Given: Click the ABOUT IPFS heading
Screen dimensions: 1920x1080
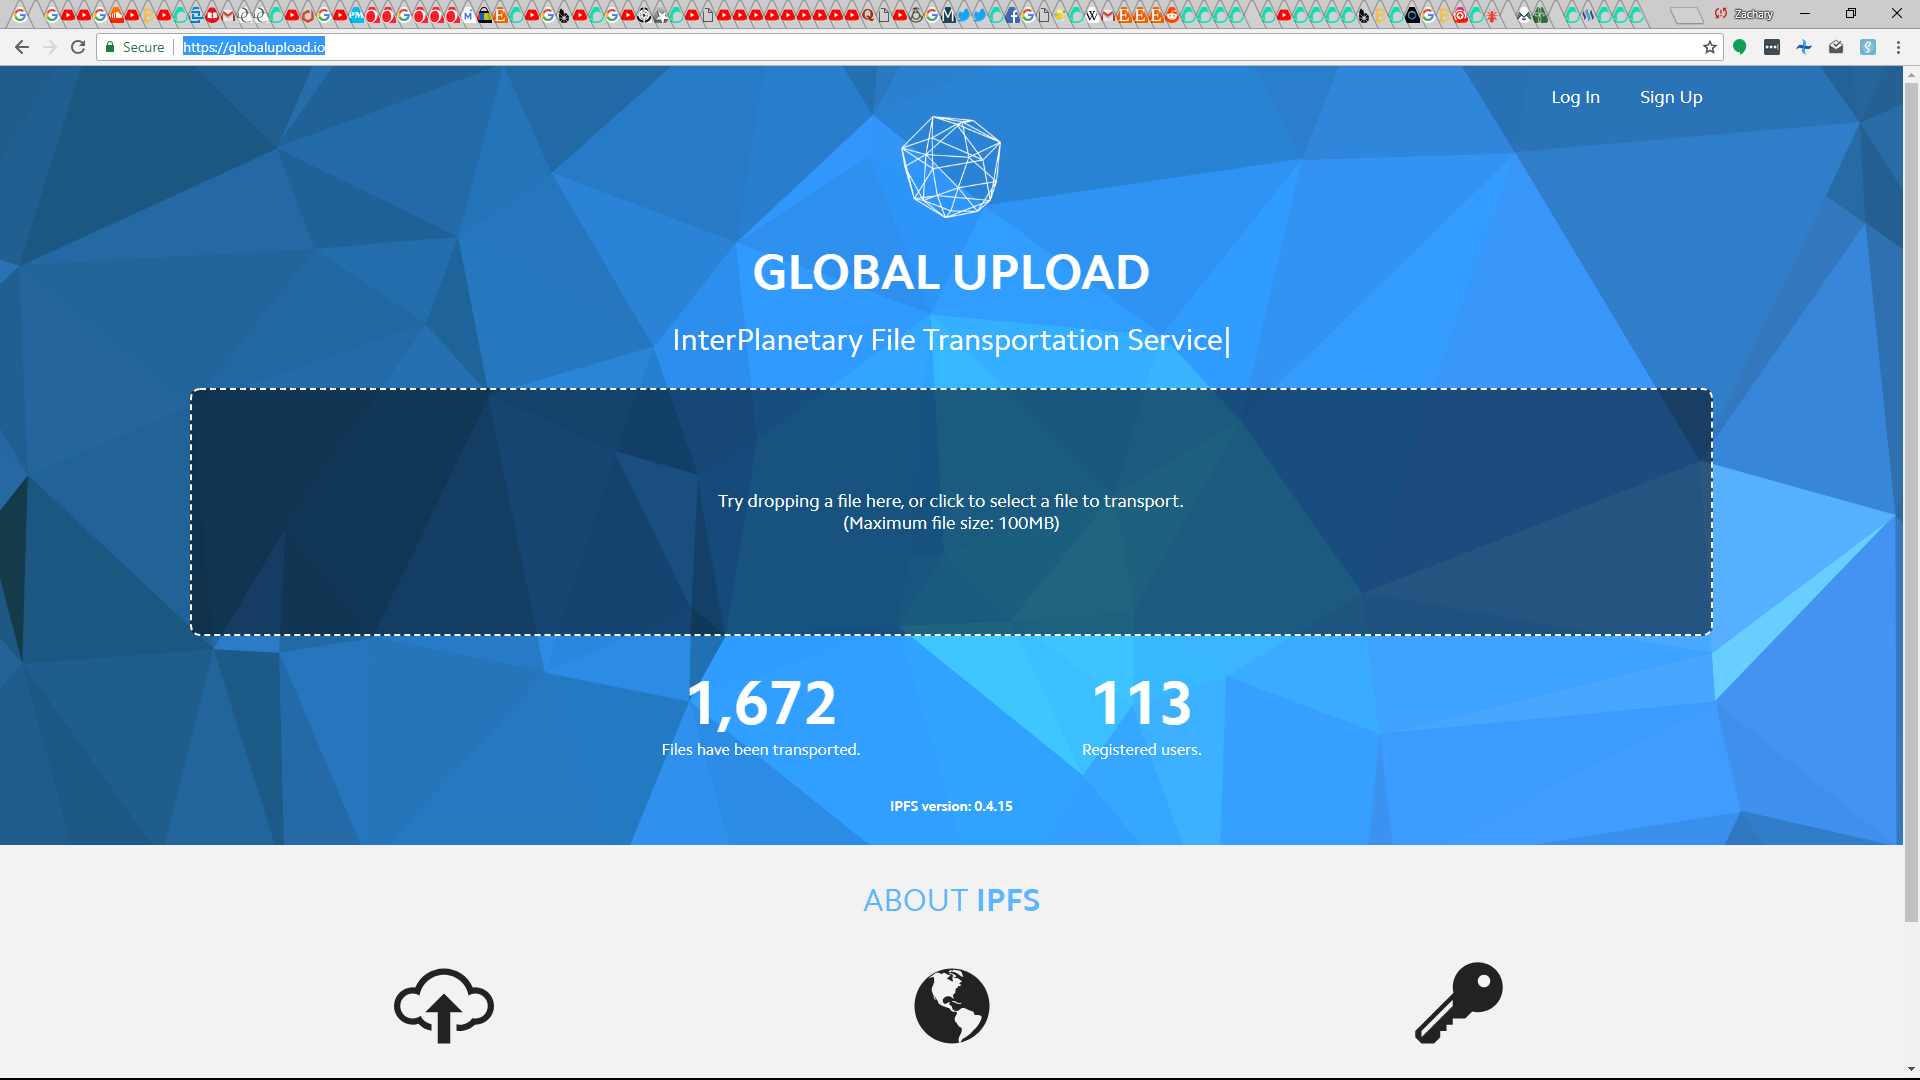Looking at the screenshot, I should tap(951, 900).
